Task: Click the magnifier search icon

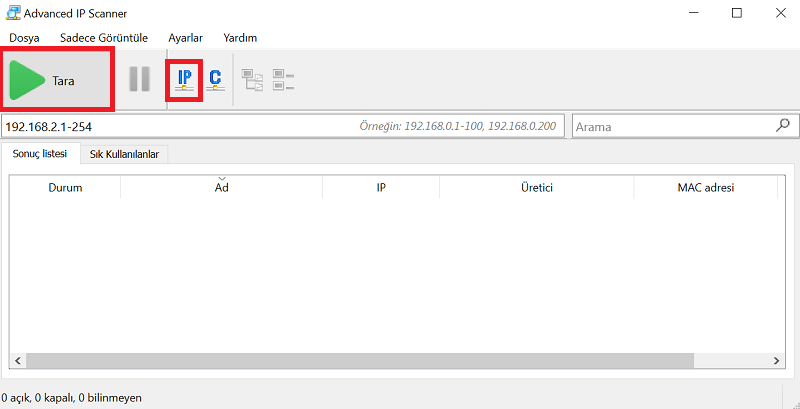Action: tap(783, 125)
